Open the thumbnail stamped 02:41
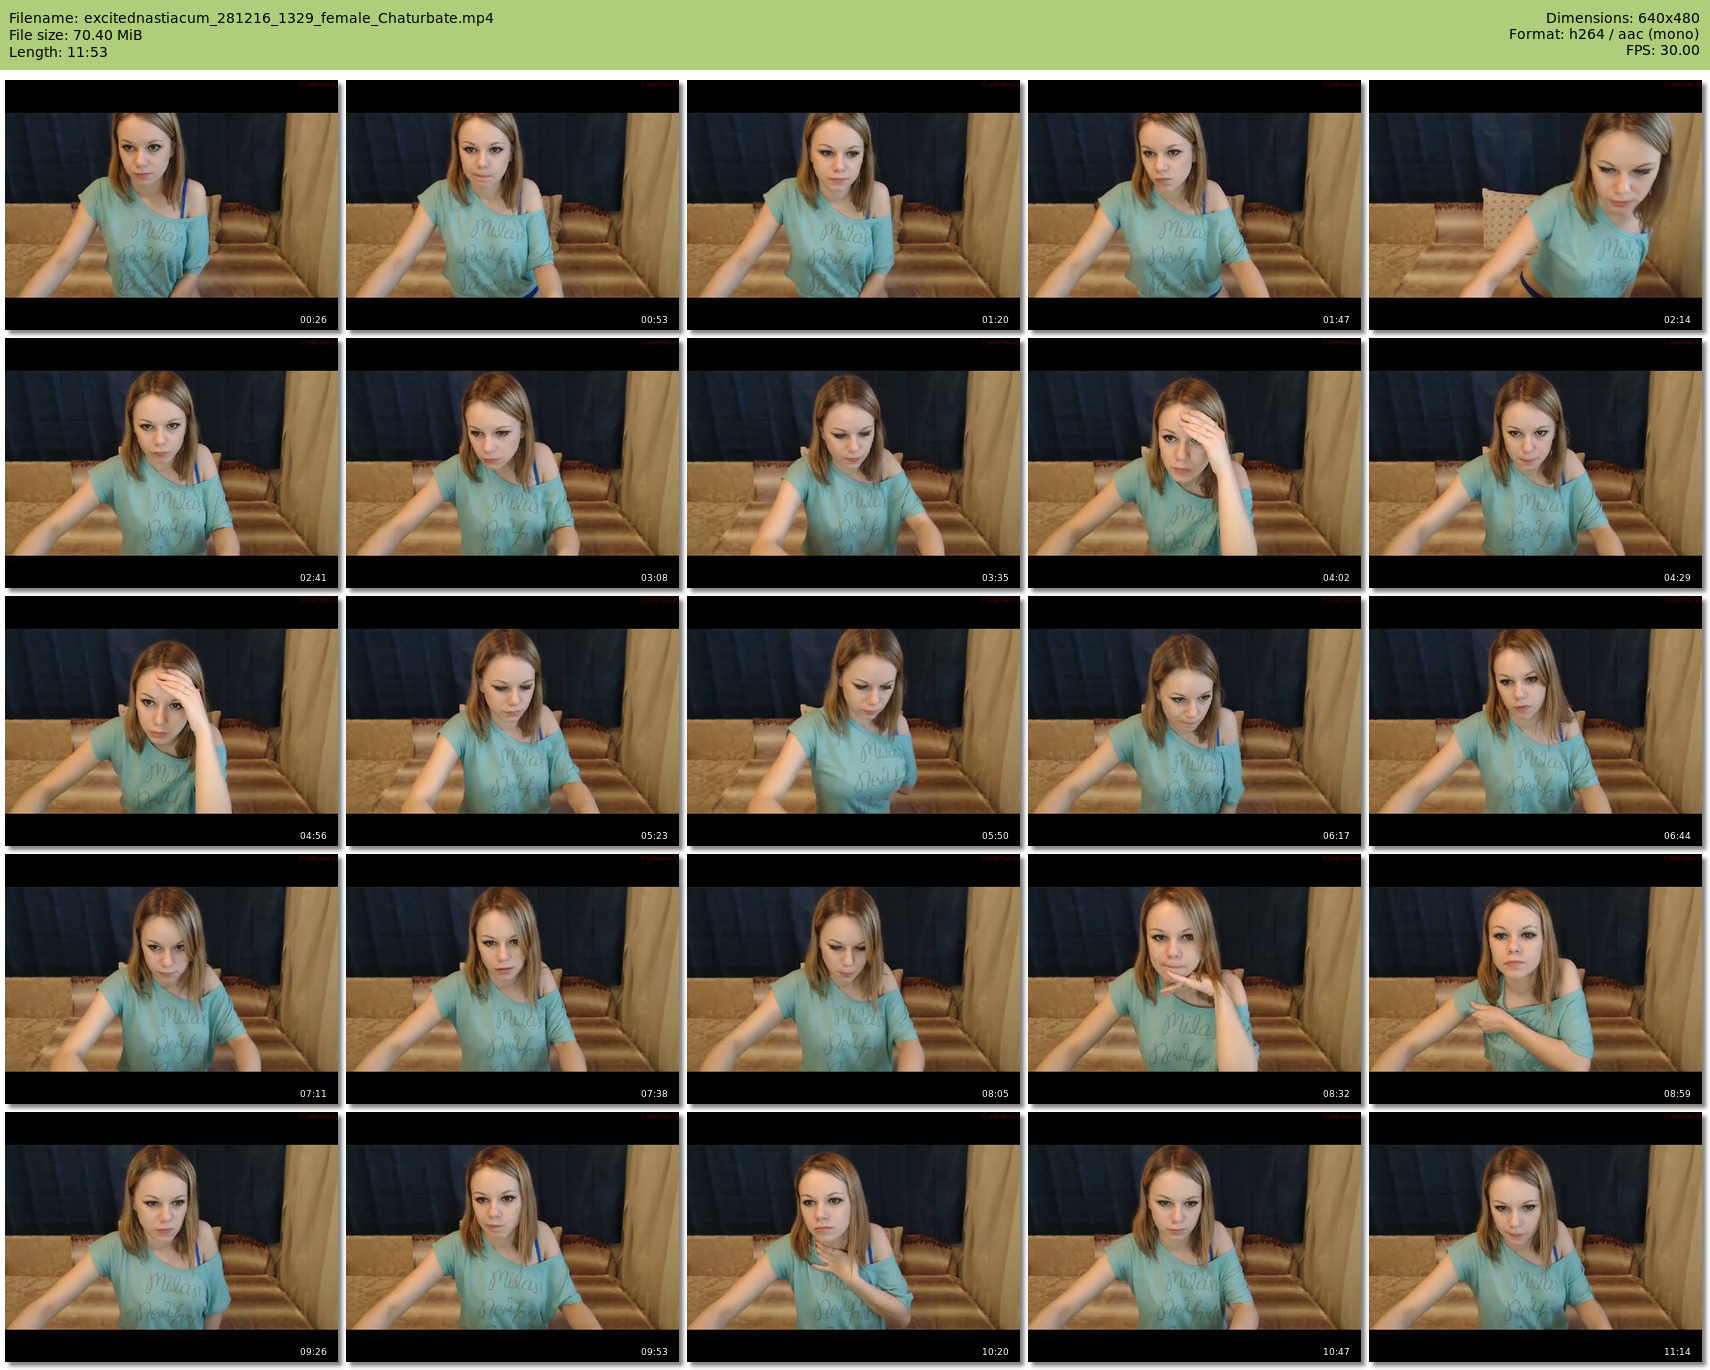1710x1370 pixels. tap(172, 463)
